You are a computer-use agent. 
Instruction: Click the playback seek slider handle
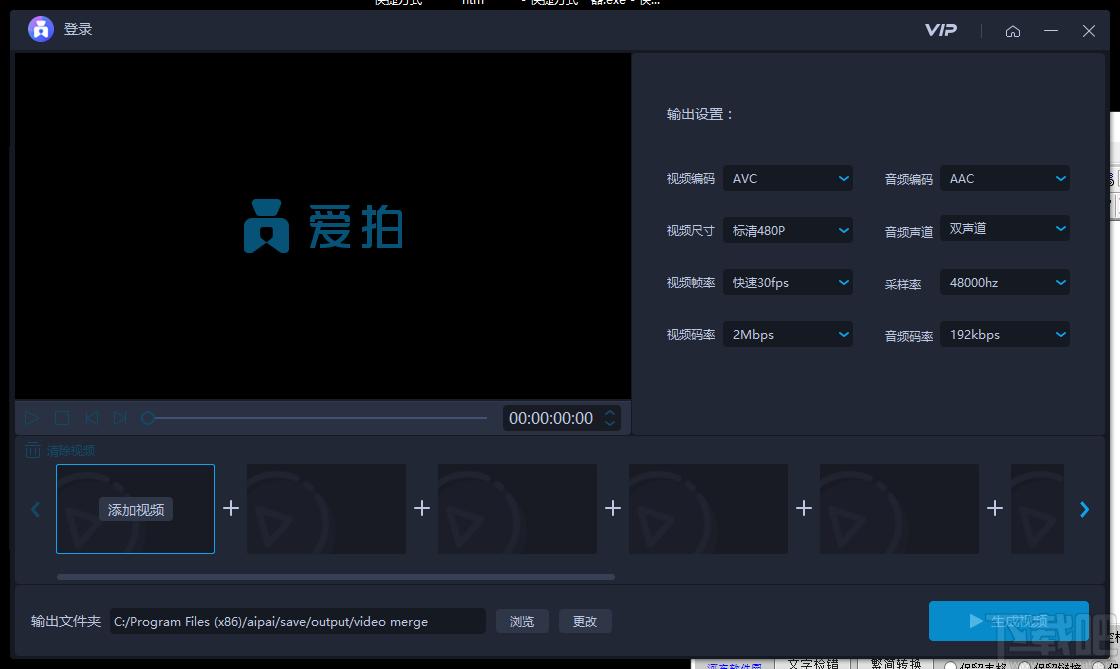148,418
